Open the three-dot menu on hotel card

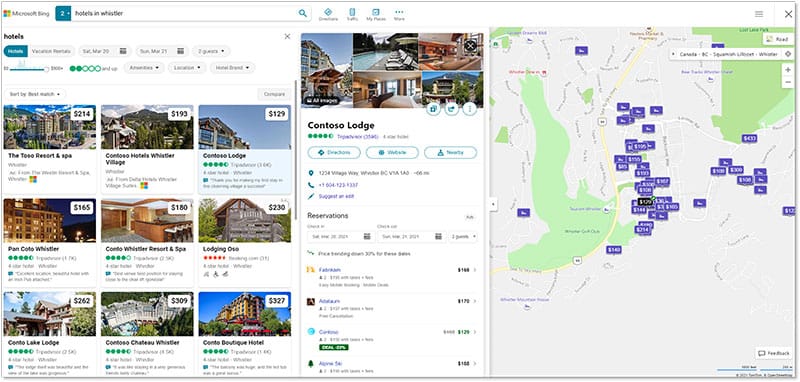point(469,109)
